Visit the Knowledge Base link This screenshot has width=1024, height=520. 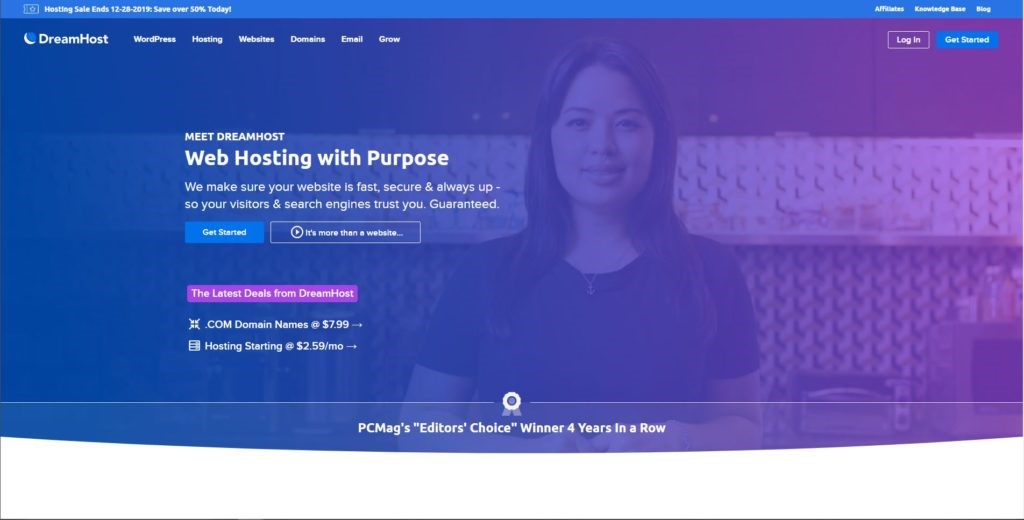[940, 9]
